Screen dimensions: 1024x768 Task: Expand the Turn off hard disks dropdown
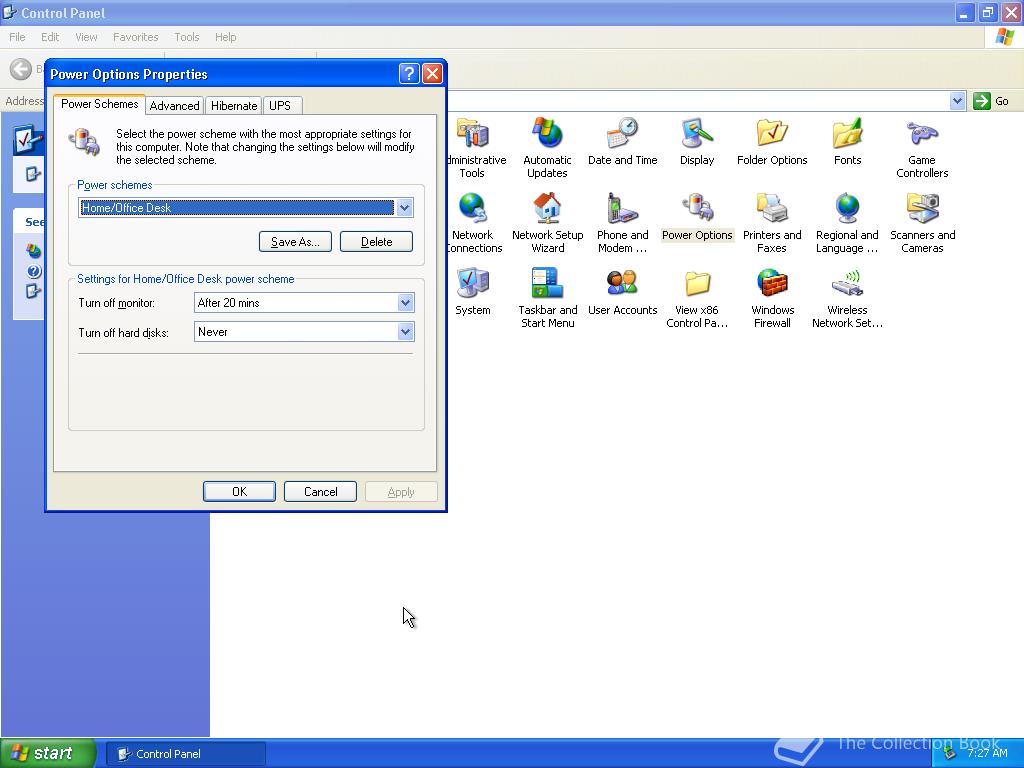tap(405, 332)
